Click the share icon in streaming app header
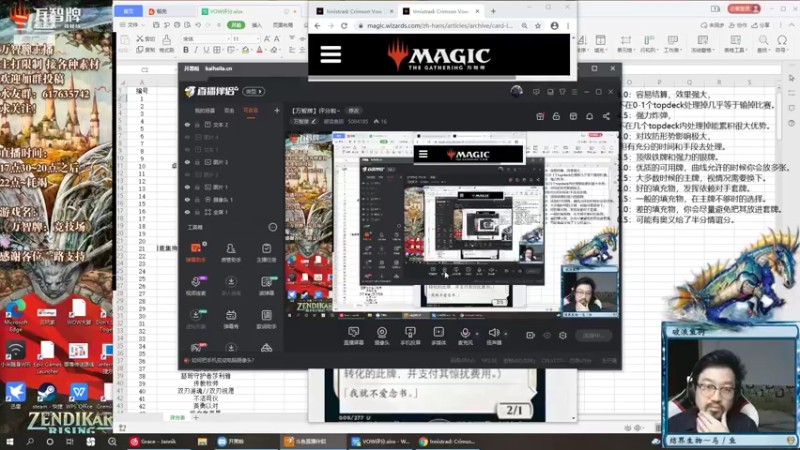800x450 pixels. [x=606, y=116]
